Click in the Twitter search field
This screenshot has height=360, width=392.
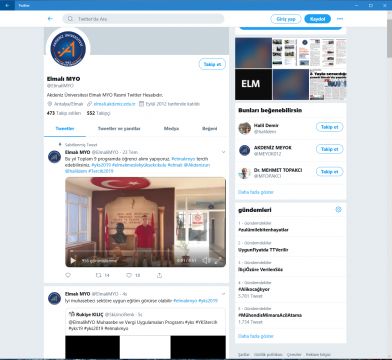[x=143, y=19]
